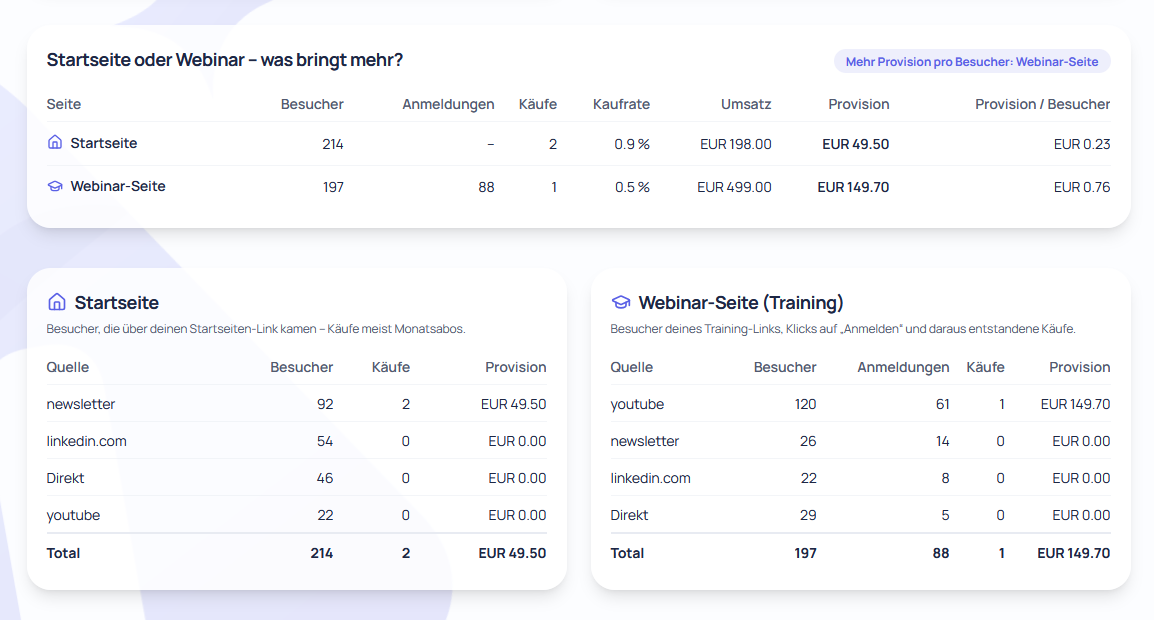Click the 'EUR 0.23' provision per visitor value

click(1081, 144)
